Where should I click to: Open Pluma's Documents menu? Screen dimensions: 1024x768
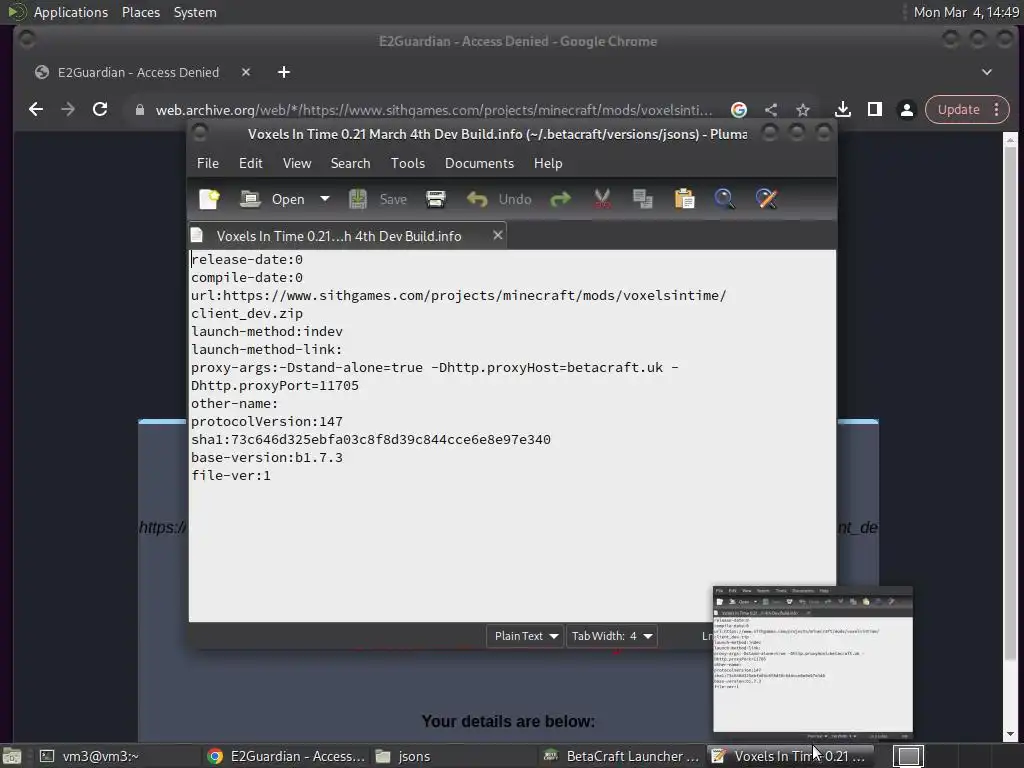pyautogui.click(x=479, y=163)
